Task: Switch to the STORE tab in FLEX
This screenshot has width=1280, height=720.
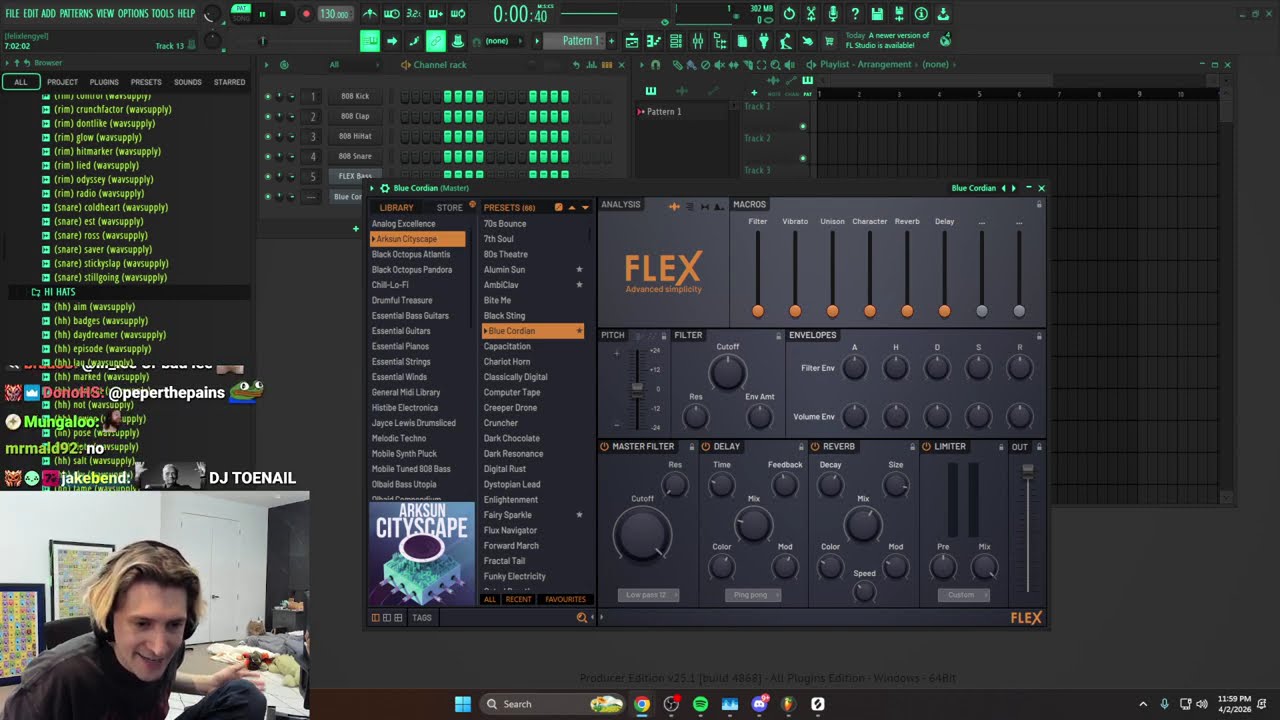Action: click(x=449, y=208)
